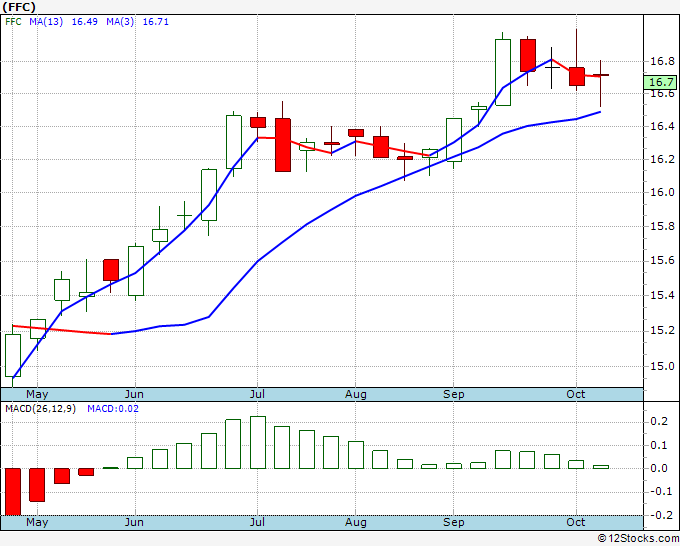
Task: Click the green 16.7 current price tag
Action: pos(660,82)
